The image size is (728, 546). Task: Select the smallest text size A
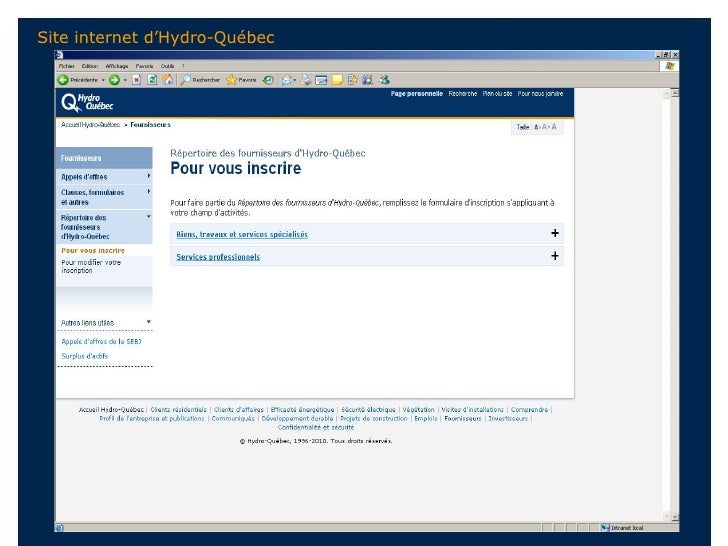[x=536, y=127]
